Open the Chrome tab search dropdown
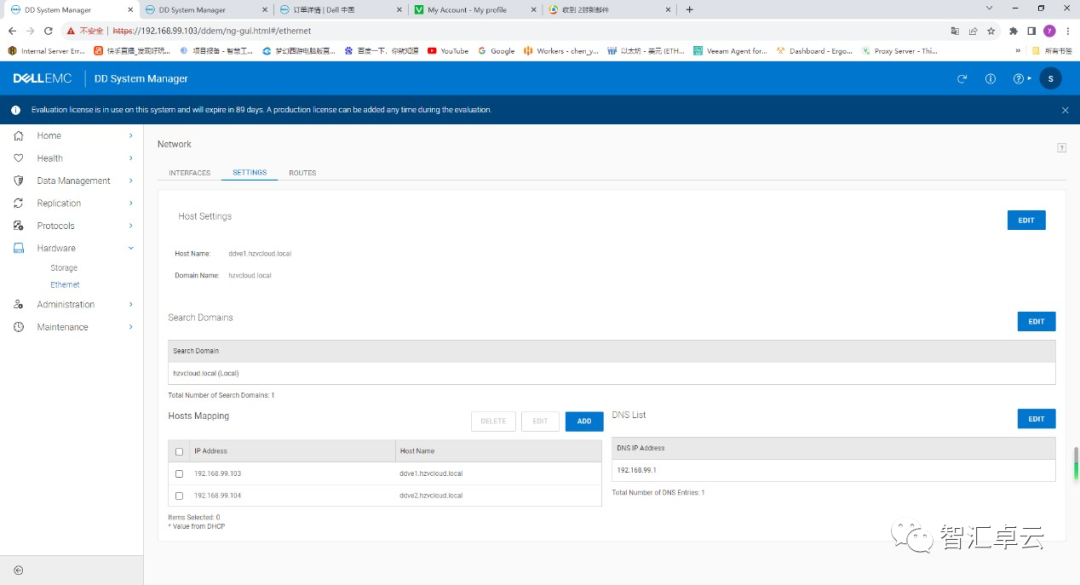 tap(989, 8)
